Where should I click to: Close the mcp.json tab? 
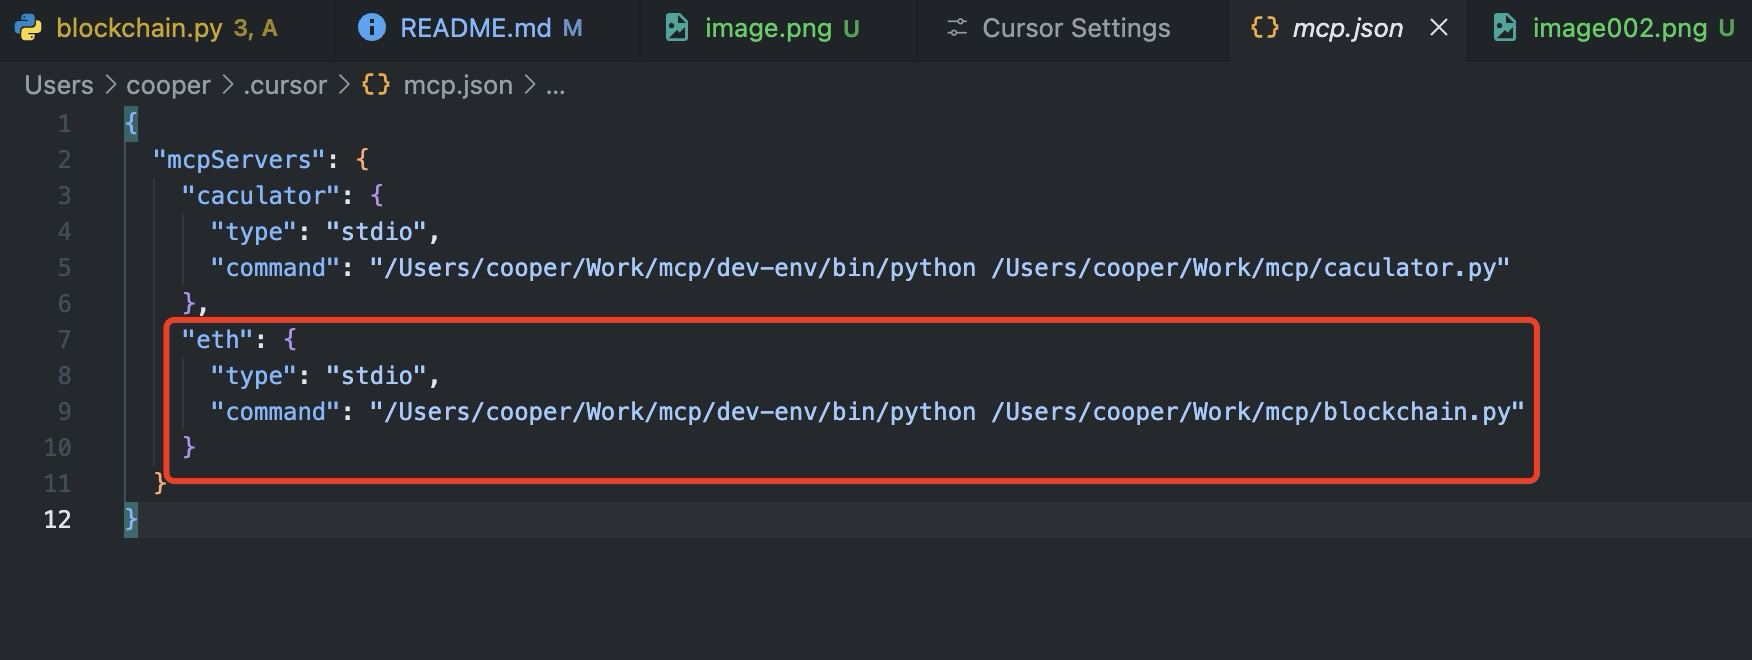(1439, 28)
